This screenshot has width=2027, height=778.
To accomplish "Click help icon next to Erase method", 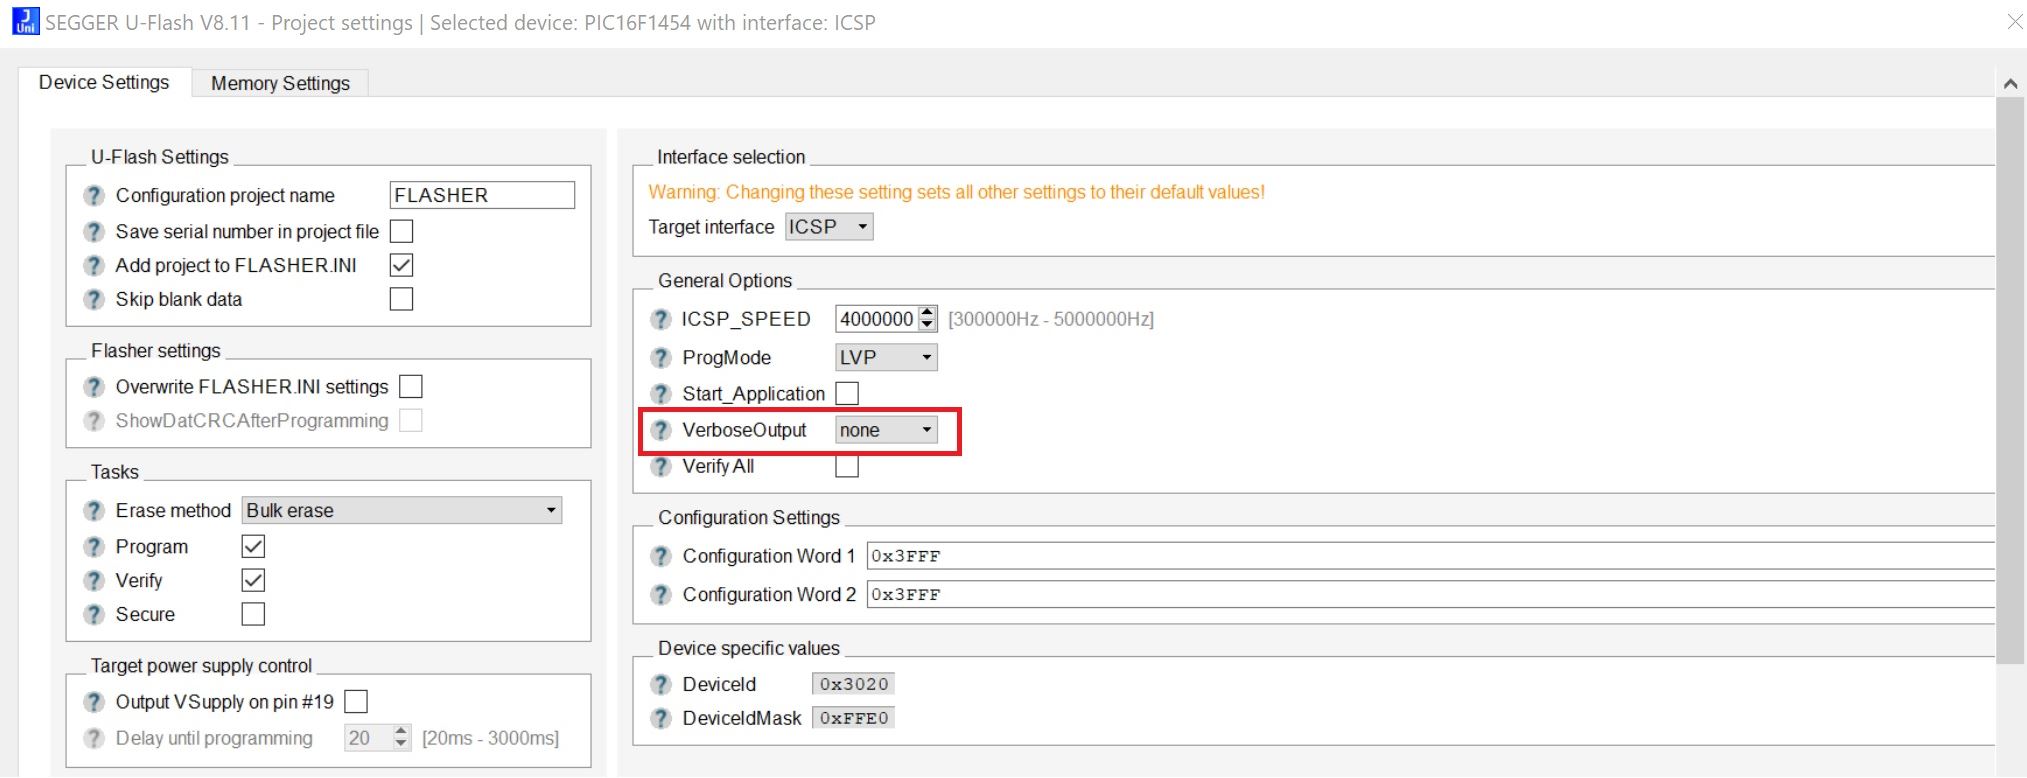I will pyautogui.click(x=94, y=510).
